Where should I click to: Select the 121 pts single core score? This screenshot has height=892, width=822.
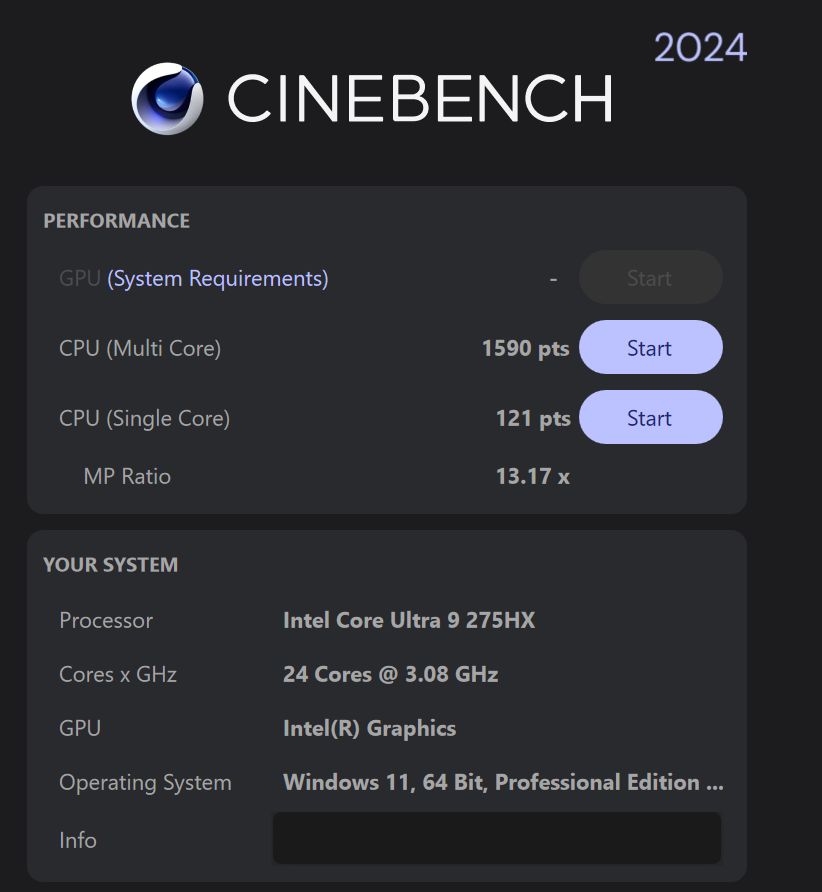pos(532,418)
